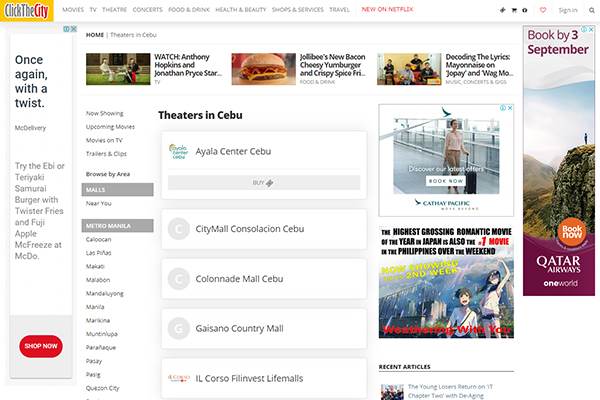
Task: Read Decoding The Lyrics: Mayonnaise headline
Action: pos(479,65)
